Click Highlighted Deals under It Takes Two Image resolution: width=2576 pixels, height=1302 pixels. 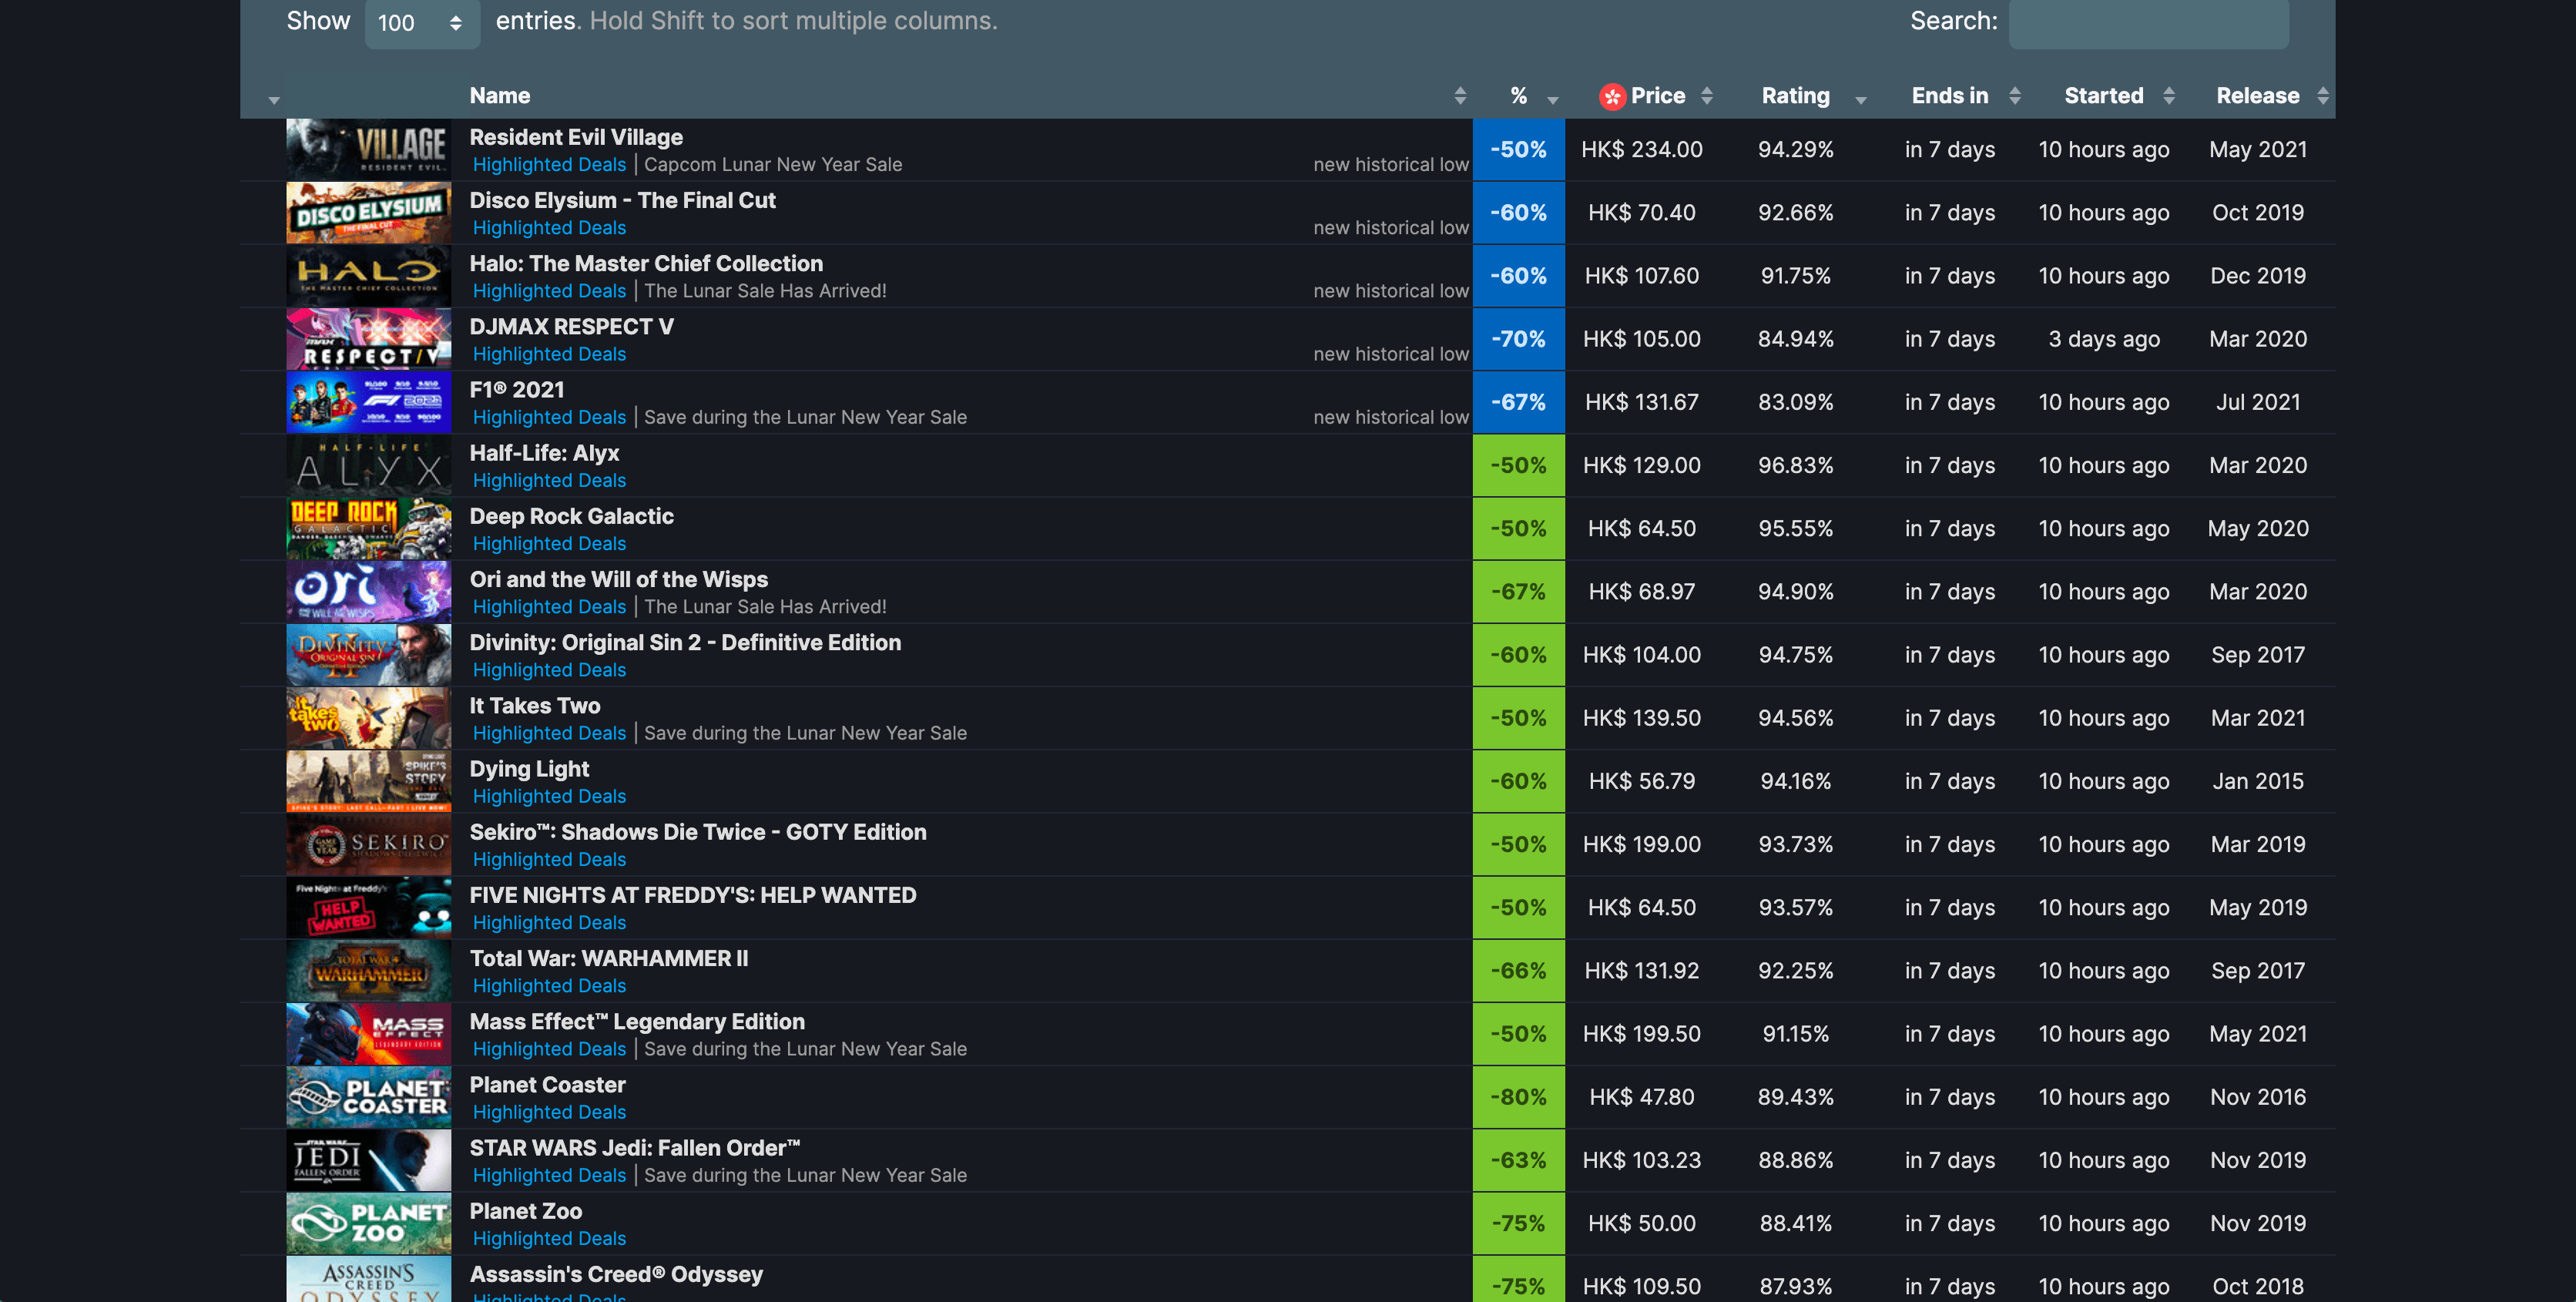[x=549, y=733]
